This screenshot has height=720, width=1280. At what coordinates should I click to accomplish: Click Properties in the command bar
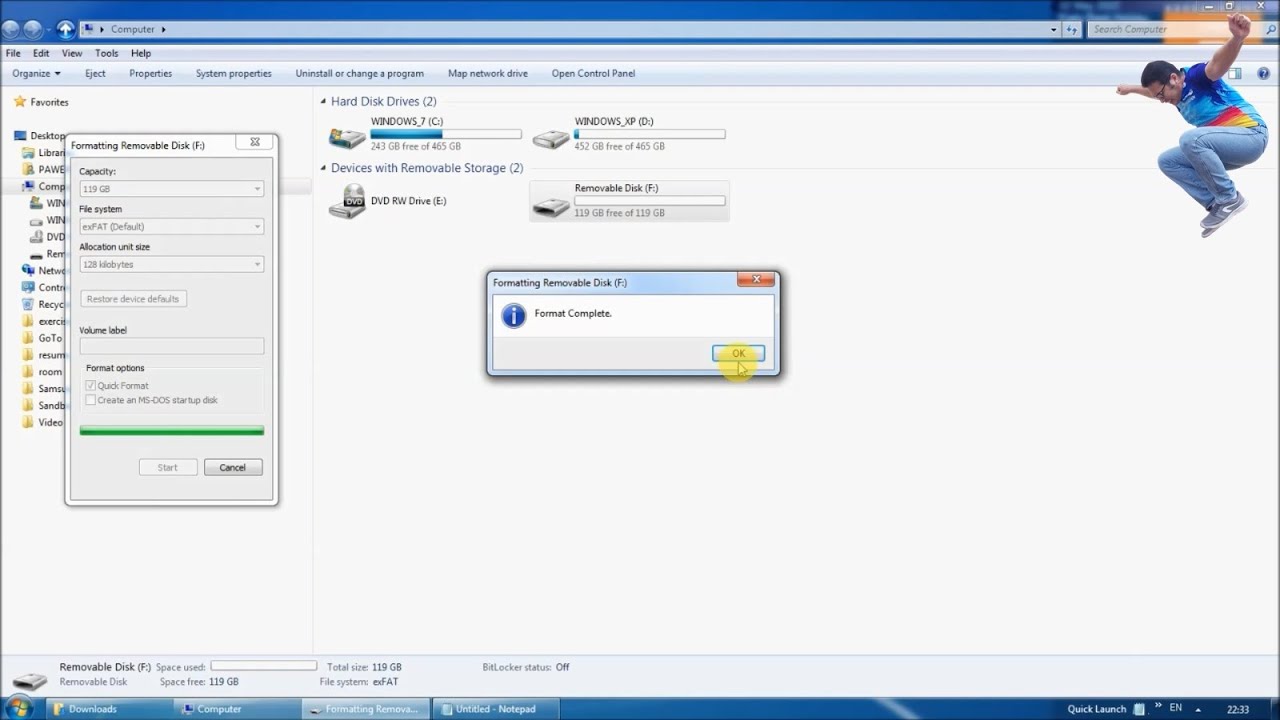pos(150,73)
